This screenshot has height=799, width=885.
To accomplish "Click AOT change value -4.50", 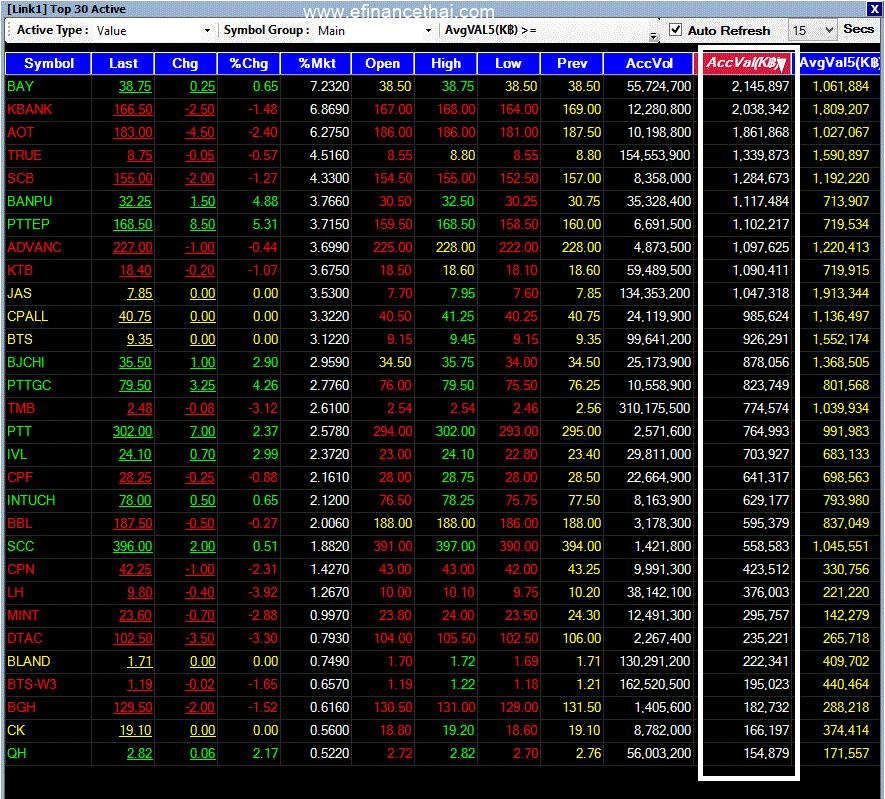I will tap(200, 133).
